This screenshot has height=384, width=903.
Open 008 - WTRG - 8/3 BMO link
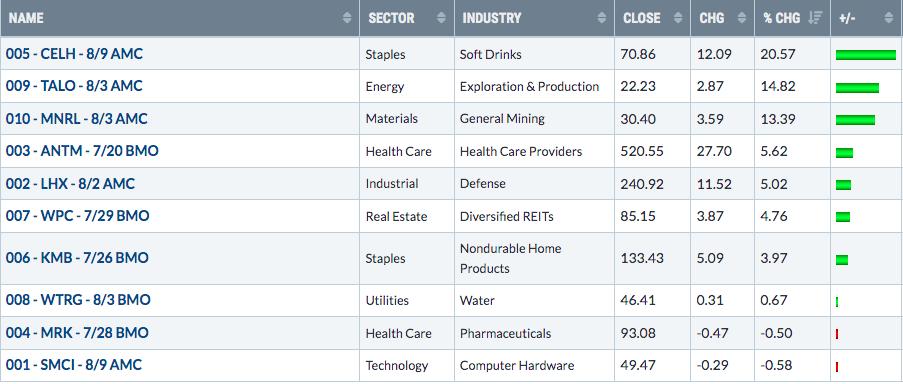tap(78, 300)
